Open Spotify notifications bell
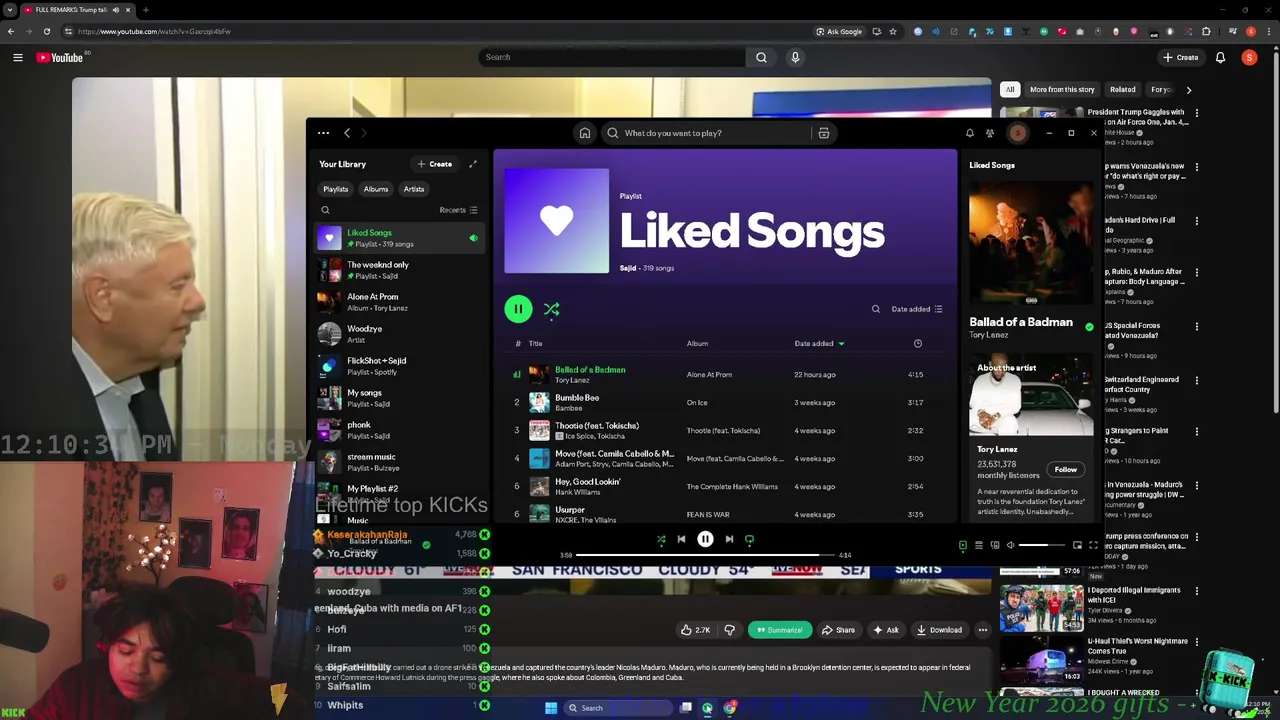The height and width of the screenshot is (720, 1280). (969, 133)
